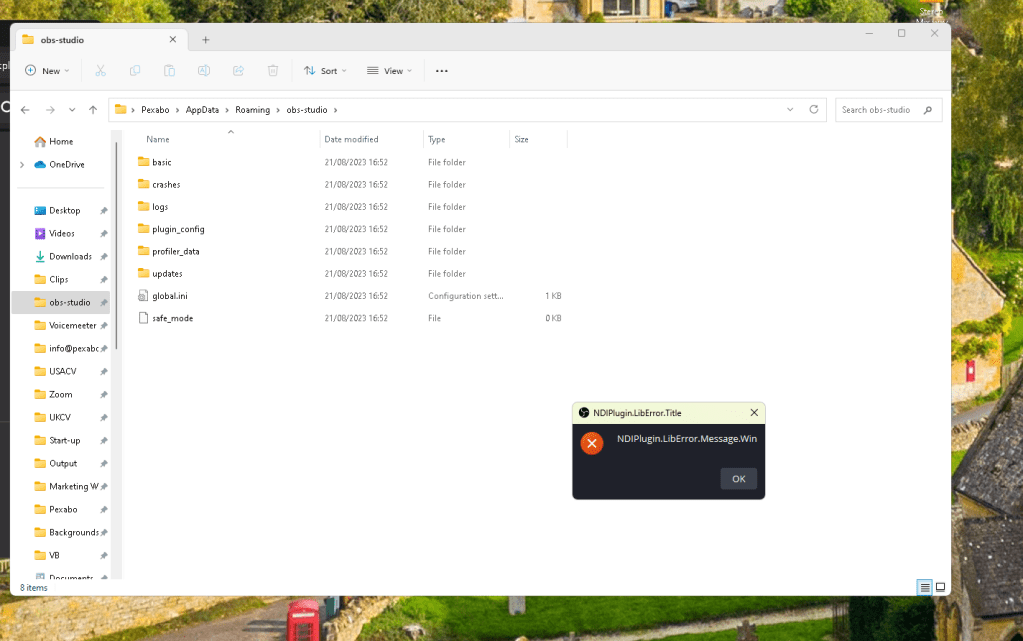The width and height of the screenshot is (1023, 641).
Task: Open USACV folder in quick access
Action: [61, 371]
